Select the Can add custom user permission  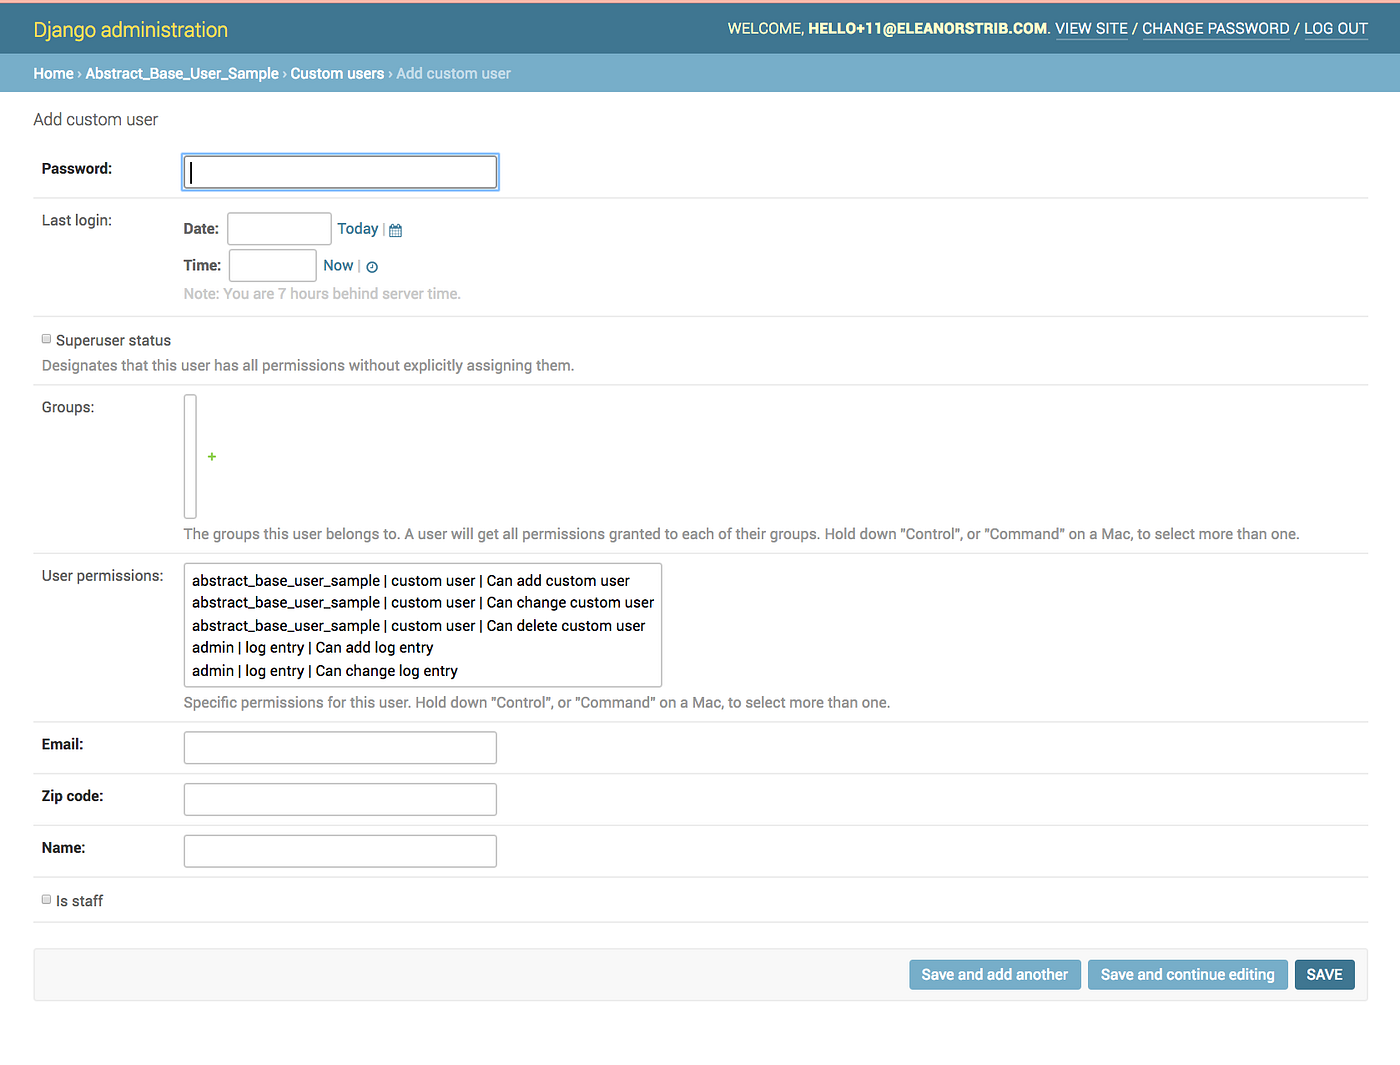coord(410,580)
